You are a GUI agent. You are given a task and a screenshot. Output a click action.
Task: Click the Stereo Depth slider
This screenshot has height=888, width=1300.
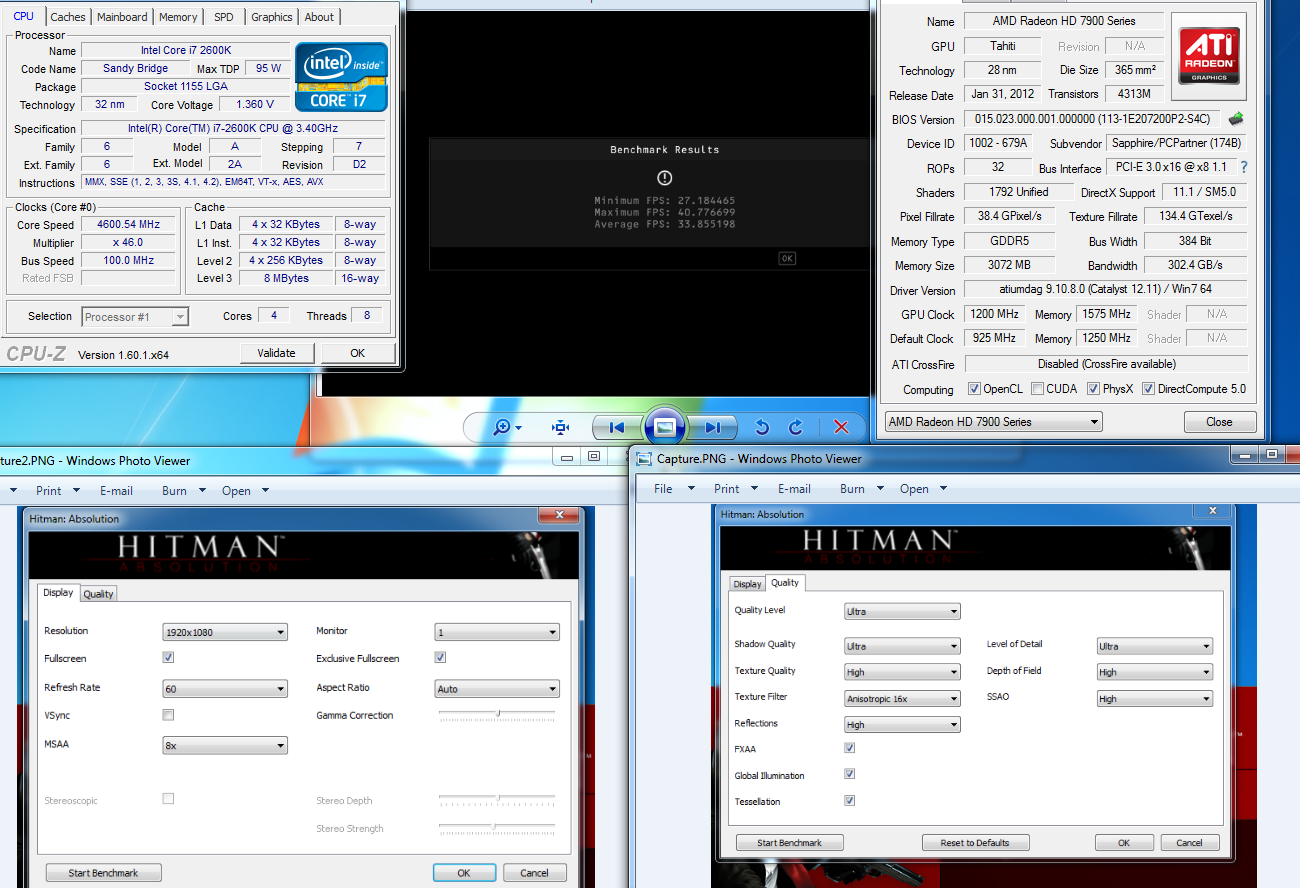click(x=497, y=799)
